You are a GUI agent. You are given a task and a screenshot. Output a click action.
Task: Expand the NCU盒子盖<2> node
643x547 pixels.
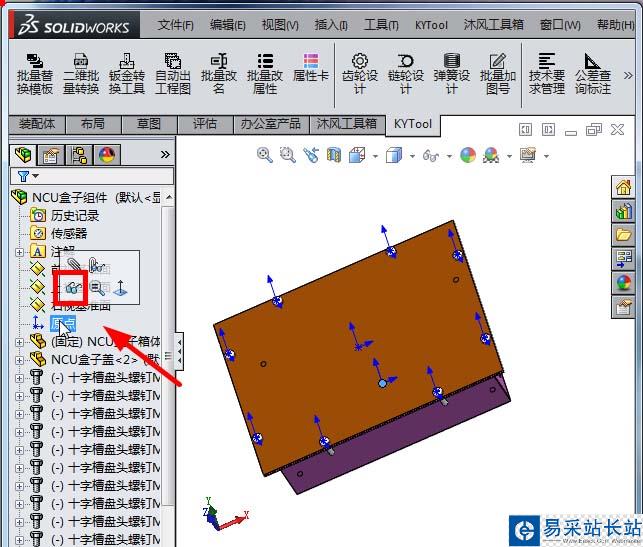tap(19, 360)
